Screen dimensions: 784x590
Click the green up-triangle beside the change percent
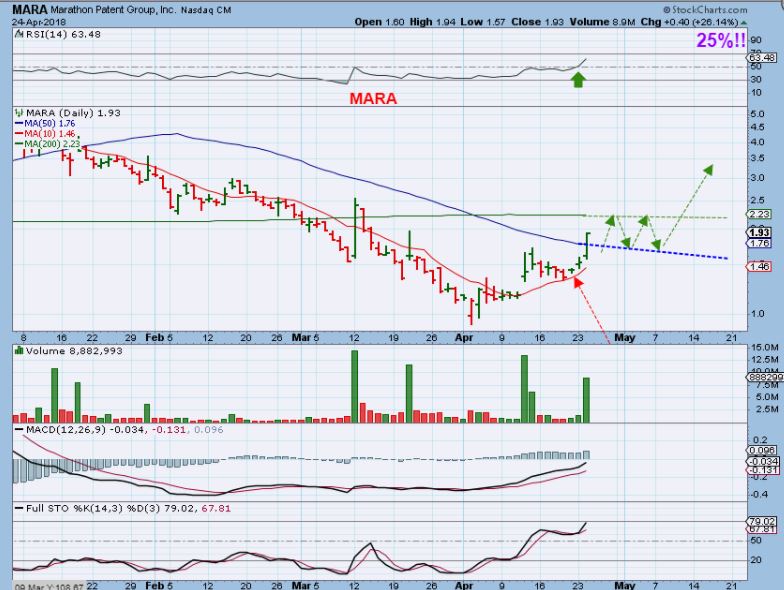coord(744,22)
